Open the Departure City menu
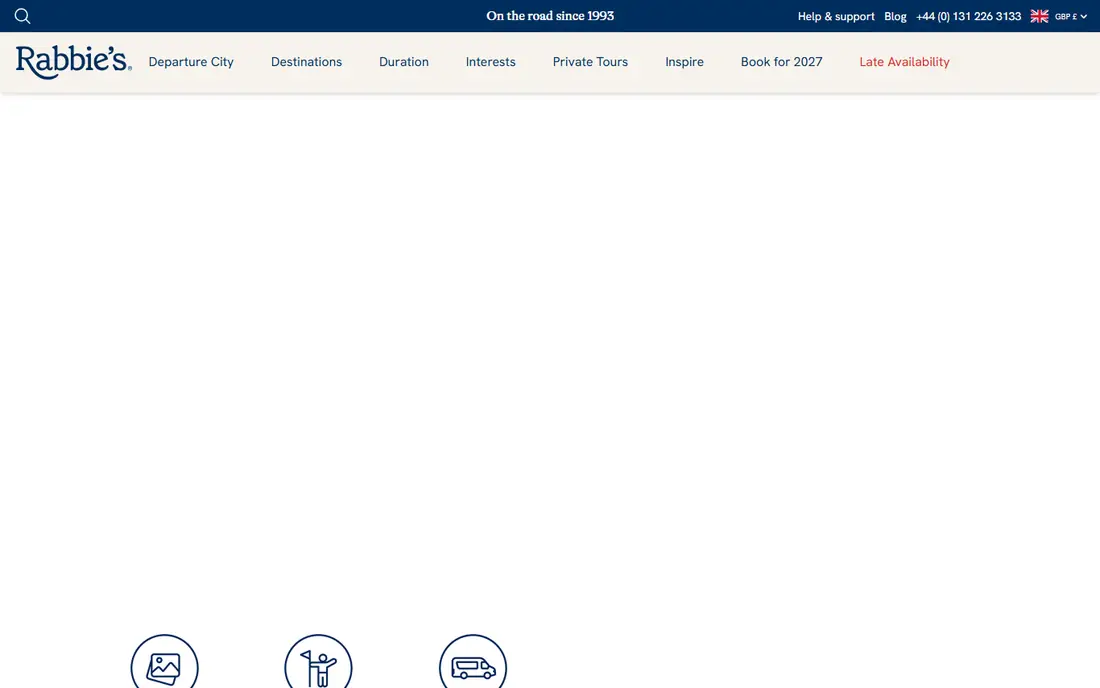Image resolution: width=1100 pixels, height=688 pixels. 191,62
